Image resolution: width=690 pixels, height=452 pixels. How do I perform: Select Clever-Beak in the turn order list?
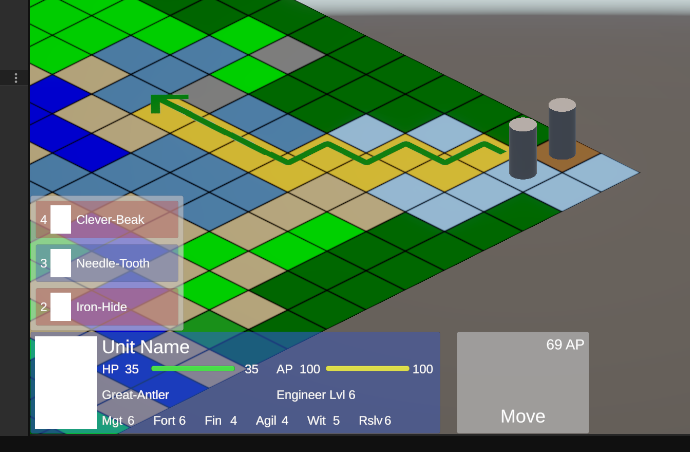107,219
